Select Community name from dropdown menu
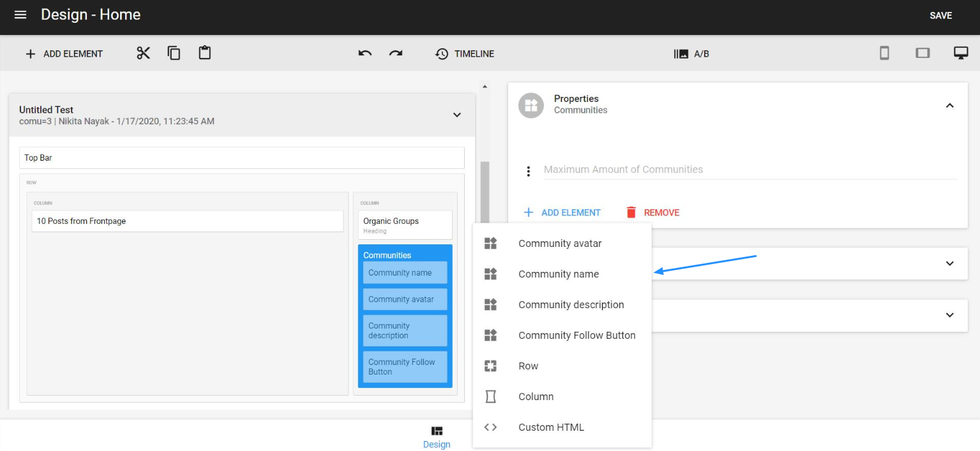Viewport: 980px width, 451px height. (558, 274)
